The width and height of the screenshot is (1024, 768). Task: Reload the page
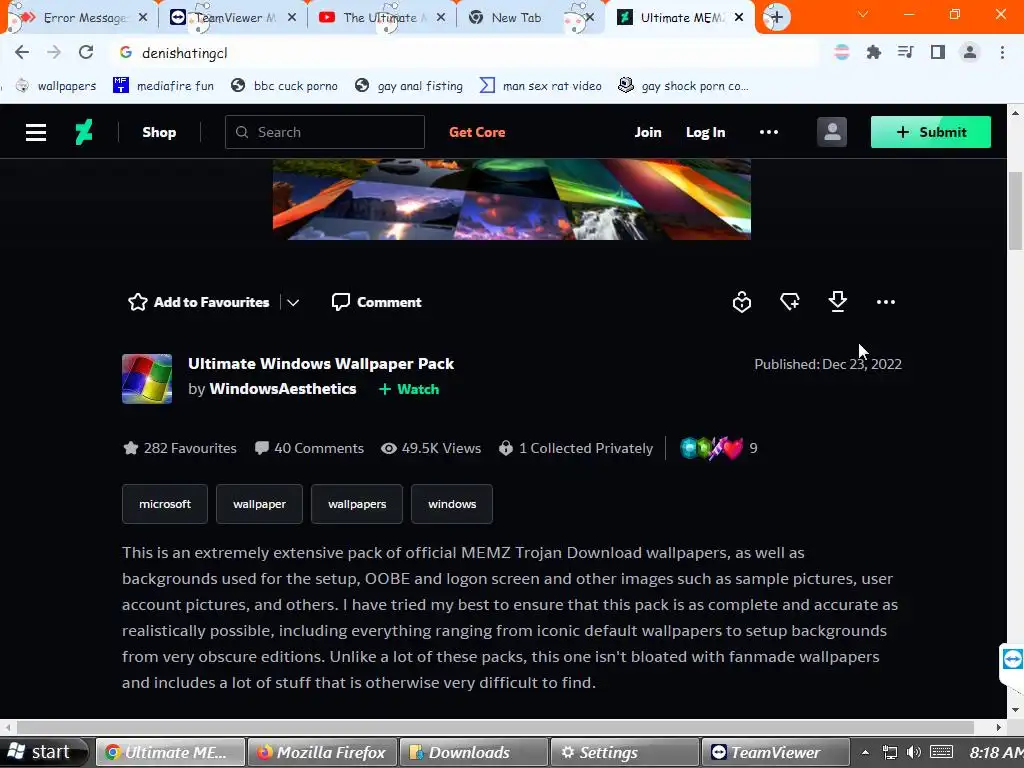coord(86,52)
